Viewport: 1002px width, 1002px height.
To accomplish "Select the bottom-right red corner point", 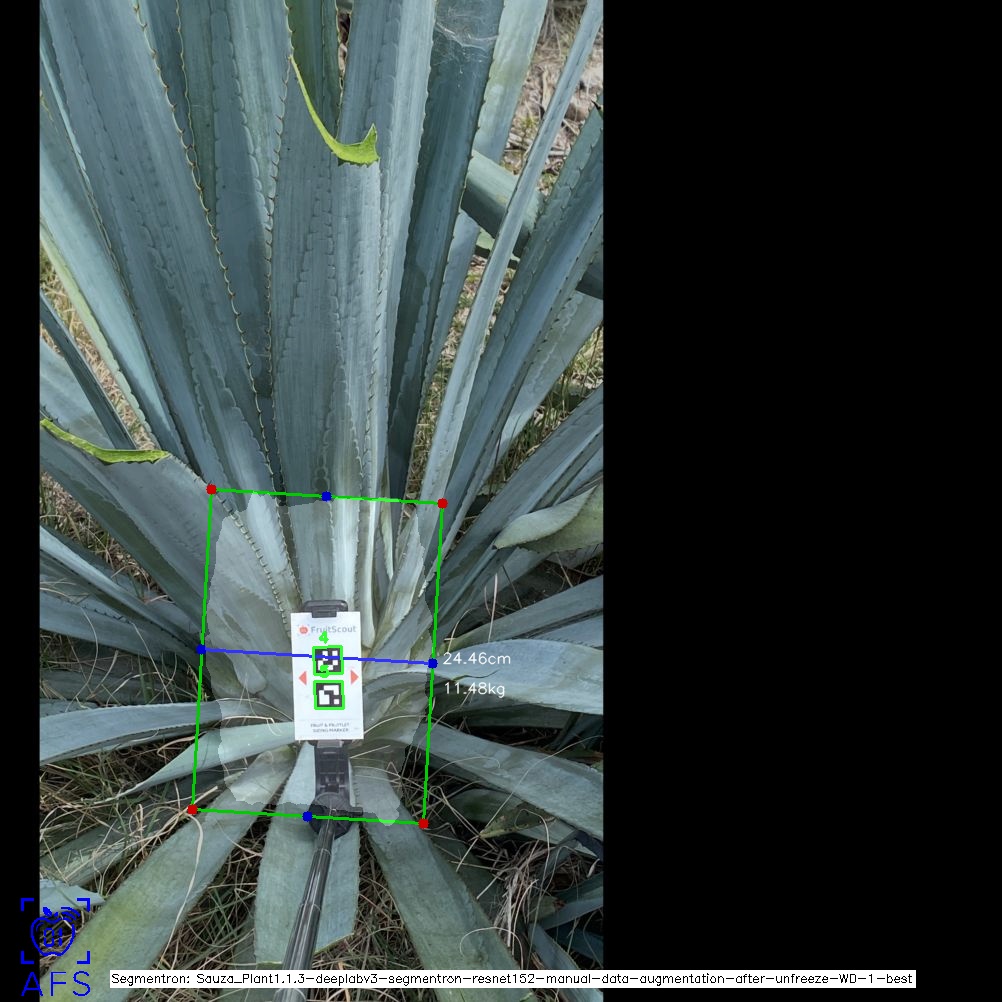I will [x=423, y=824].
